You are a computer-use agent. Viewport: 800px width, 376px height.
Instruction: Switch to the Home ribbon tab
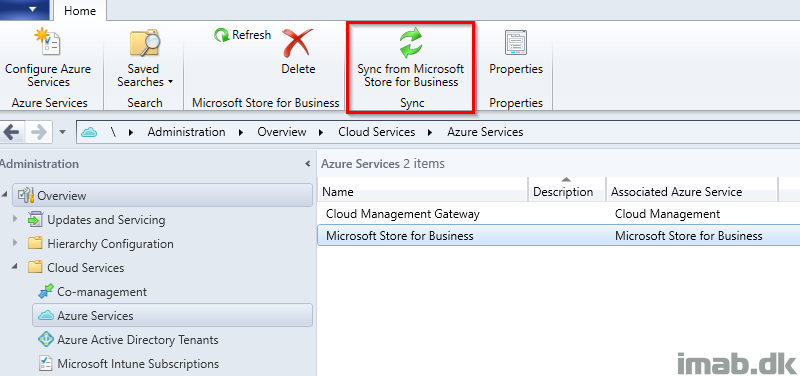pos(80,10)
